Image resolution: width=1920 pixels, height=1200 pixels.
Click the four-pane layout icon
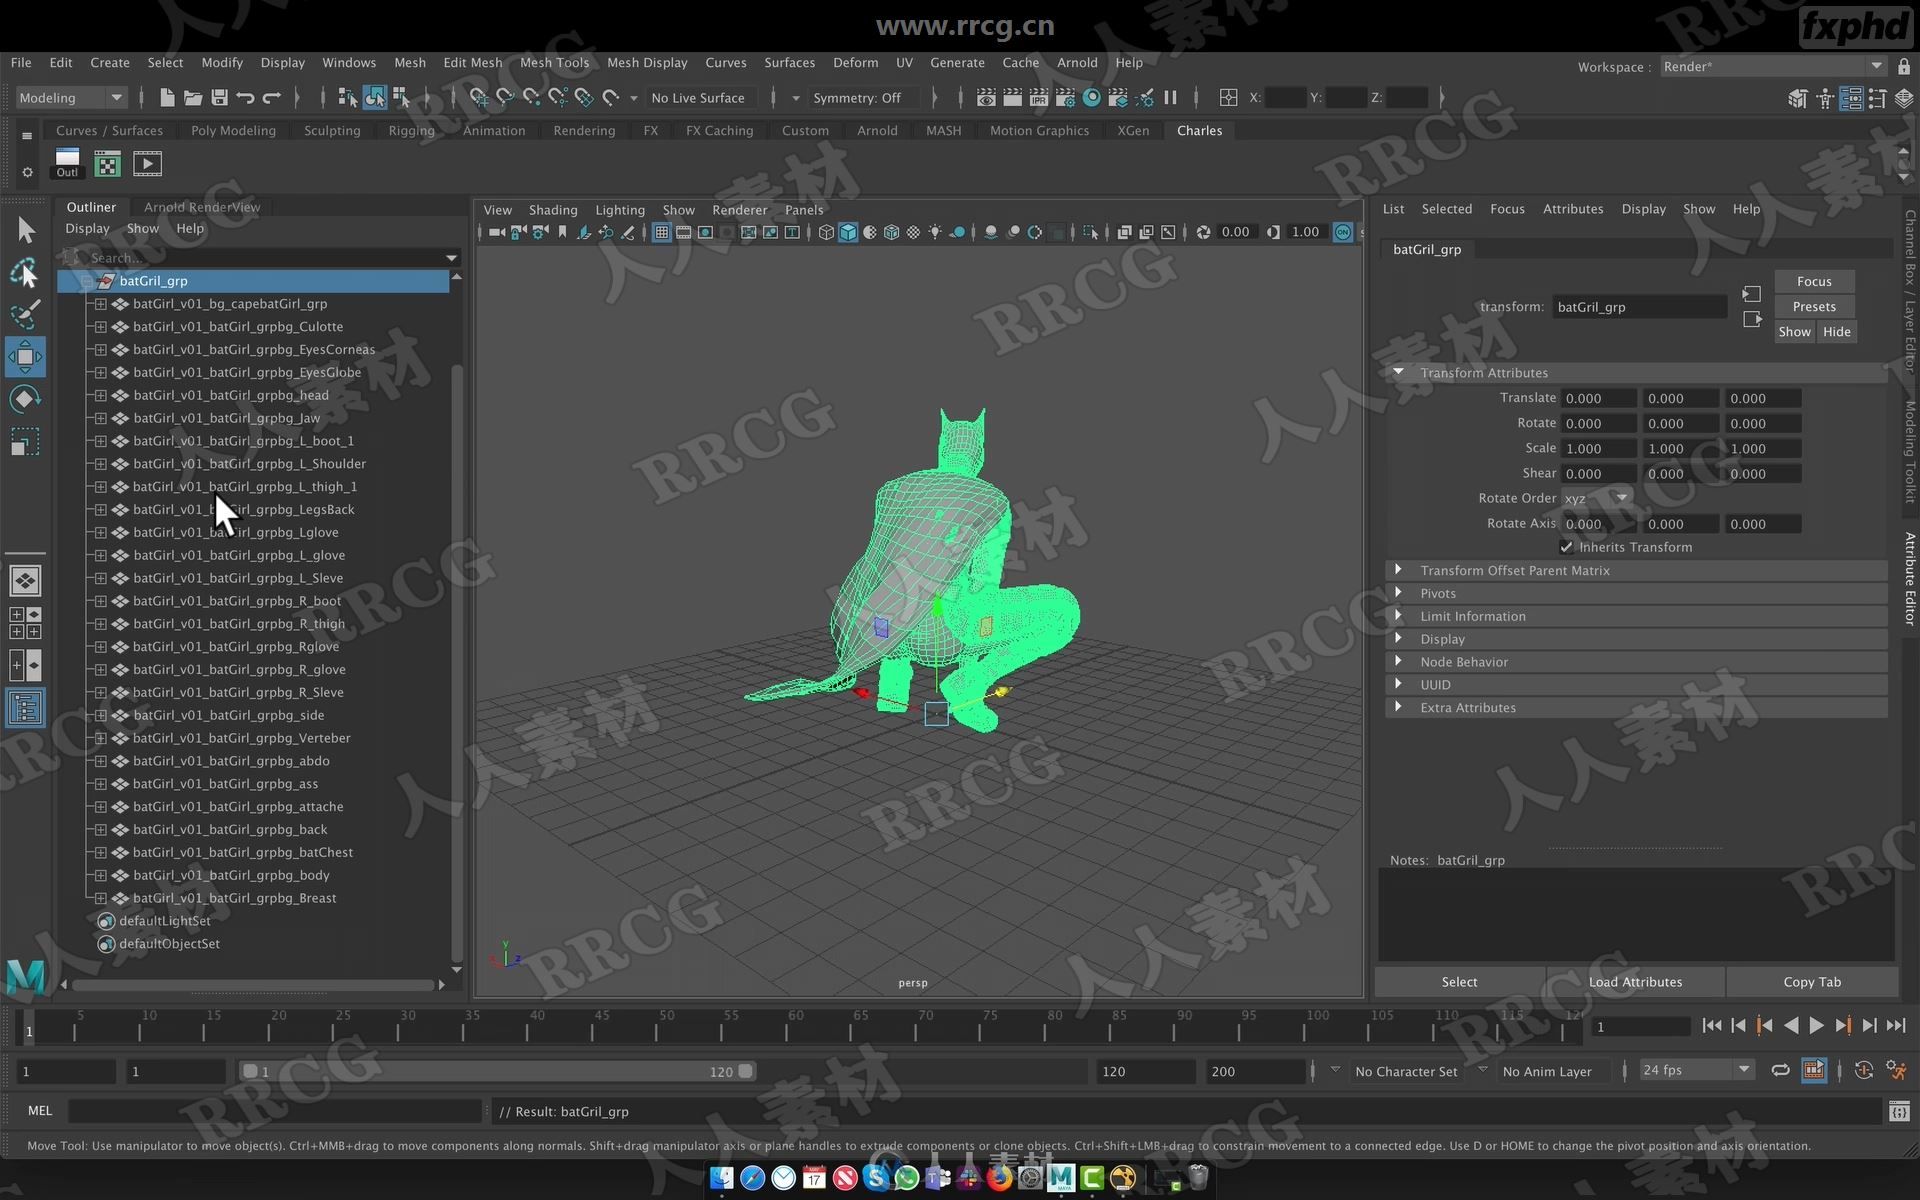point(25,623)
